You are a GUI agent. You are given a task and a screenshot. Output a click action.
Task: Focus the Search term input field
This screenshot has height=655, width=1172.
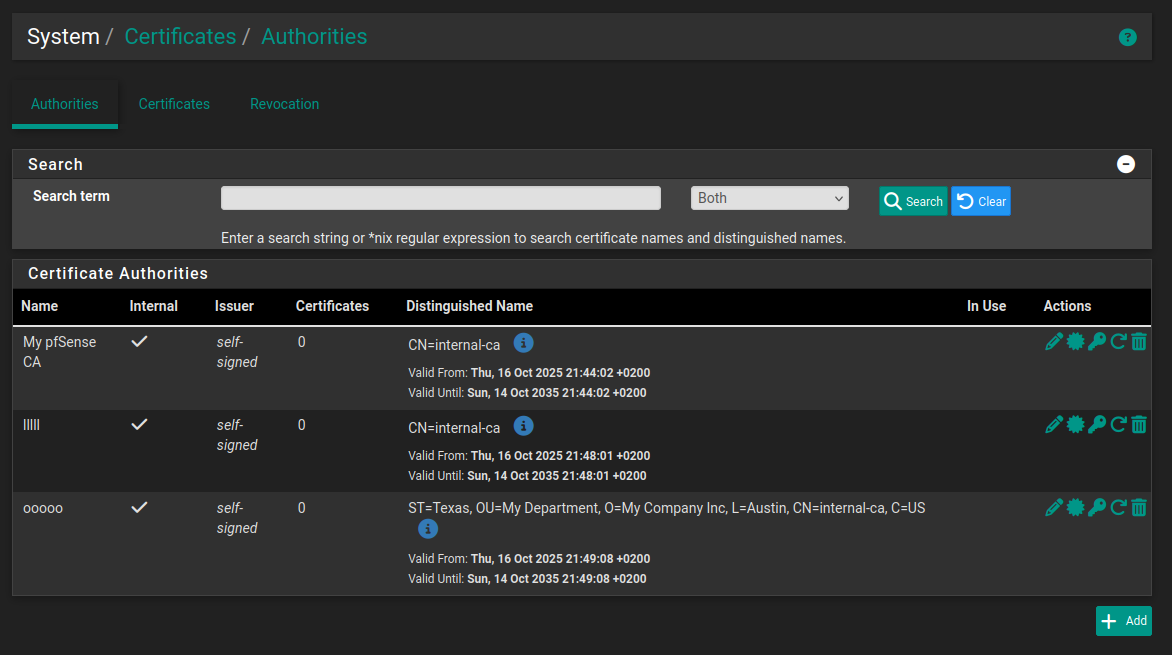440,198
